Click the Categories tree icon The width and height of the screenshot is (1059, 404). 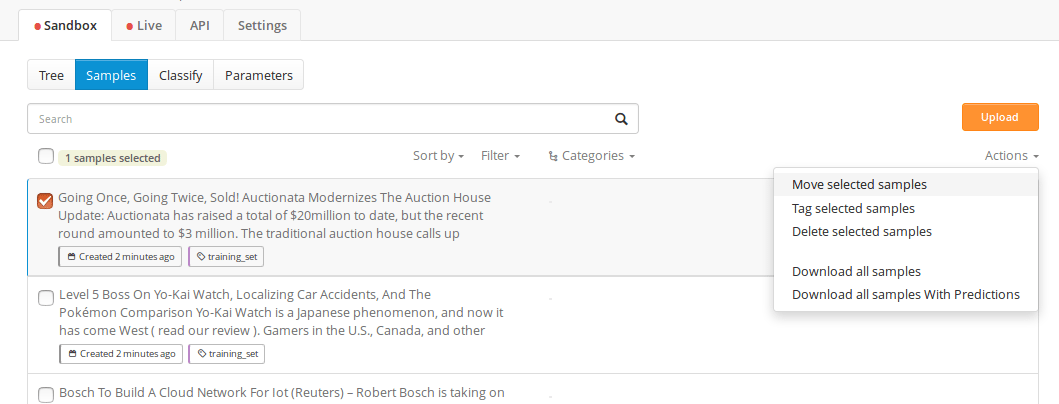pyautogui.click(x=553, y=156)
